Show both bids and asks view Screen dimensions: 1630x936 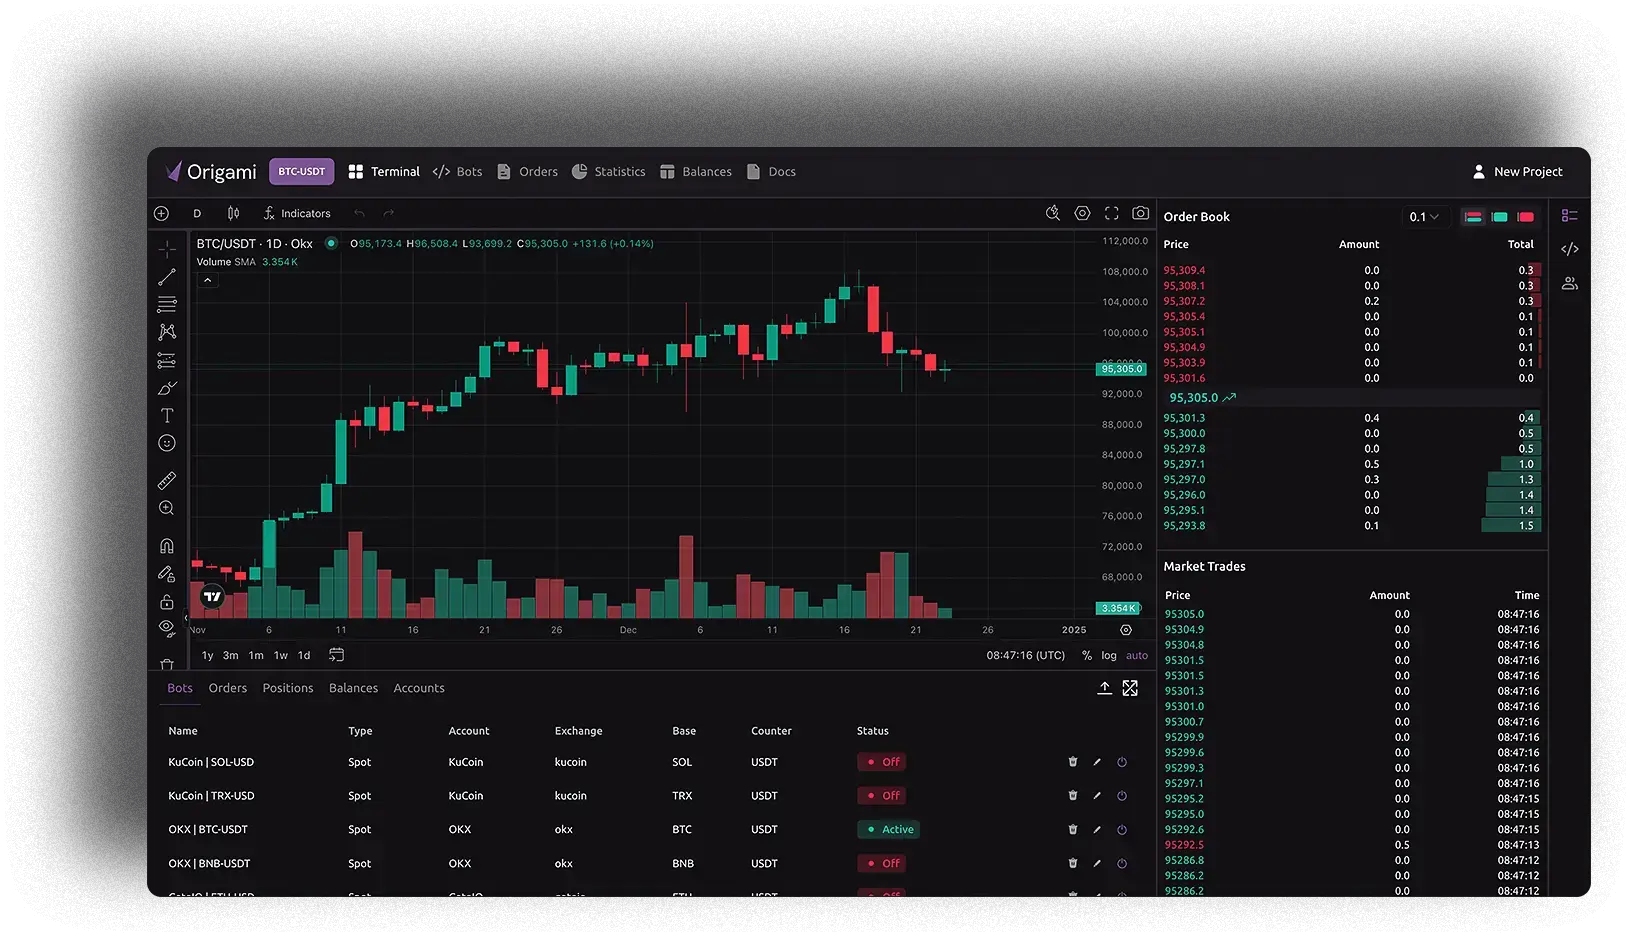[1473, 217]
